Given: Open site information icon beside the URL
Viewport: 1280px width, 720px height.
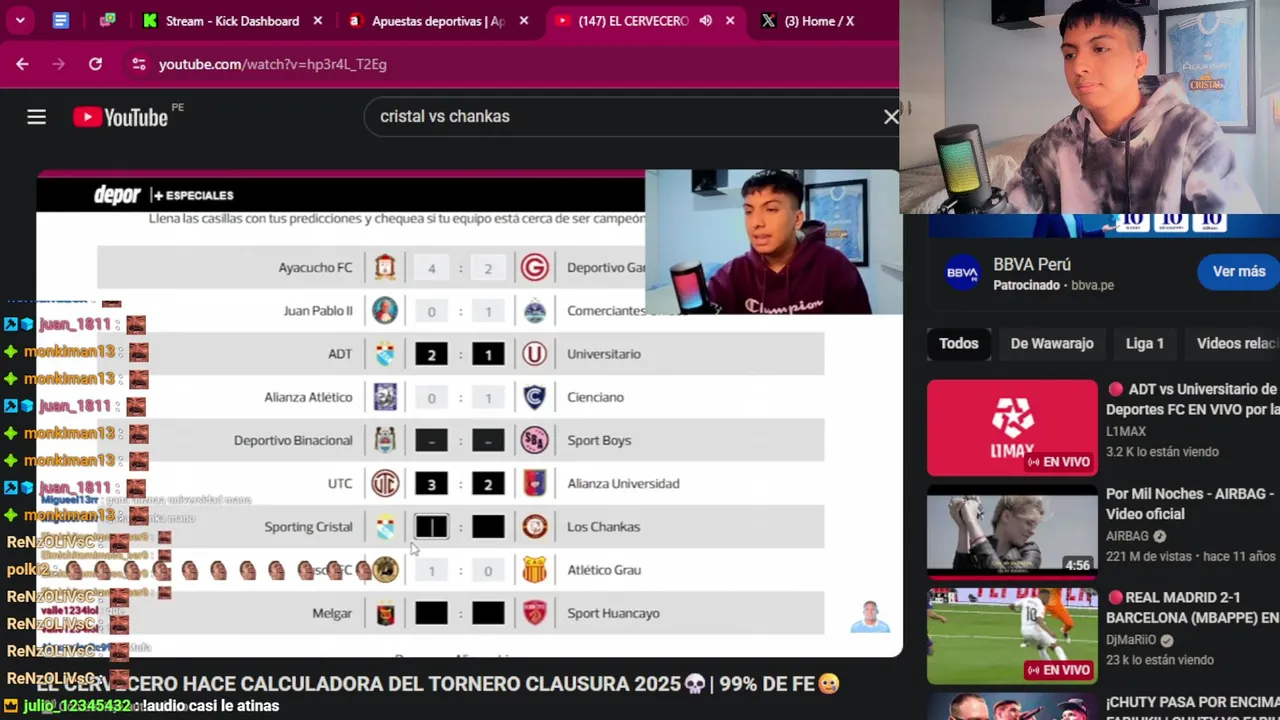Looking at the screenshot, I should (139, 64).
